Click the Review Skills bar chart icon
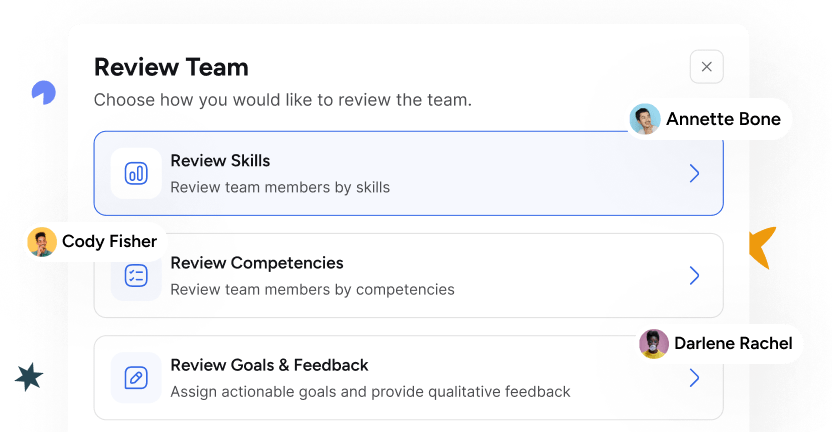The width and height of the screenshot is (832, 432). pyautogui.click(x=136, y=173)
